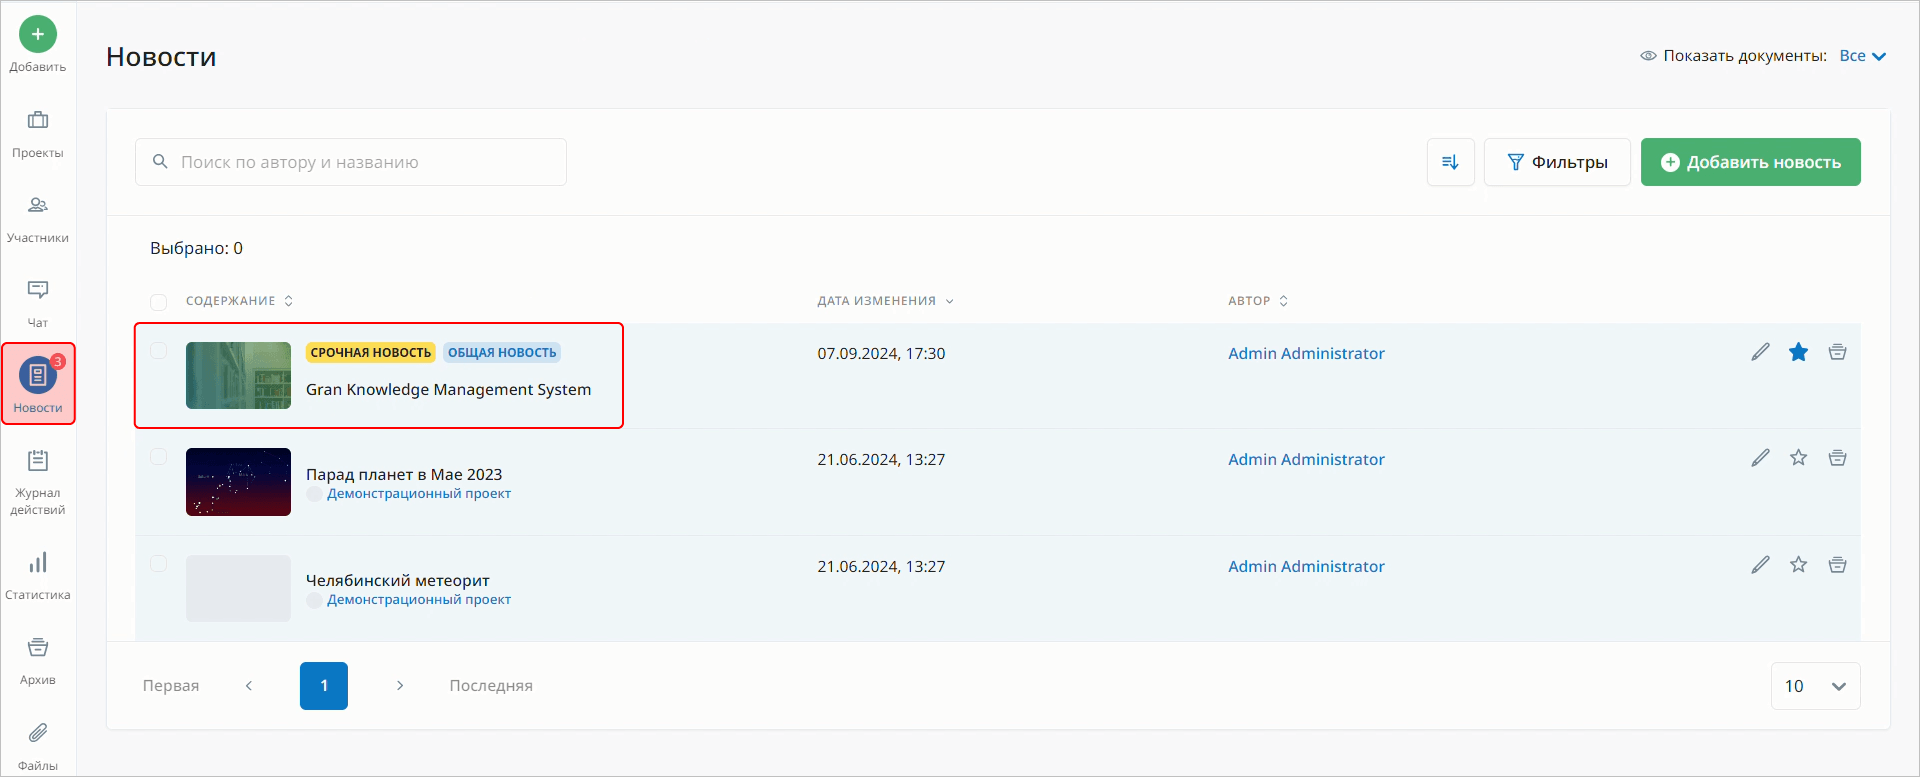Open the author link for Челябинский метеорит
Viewport: 1920px width, 777px height.
coord(1306,566)
